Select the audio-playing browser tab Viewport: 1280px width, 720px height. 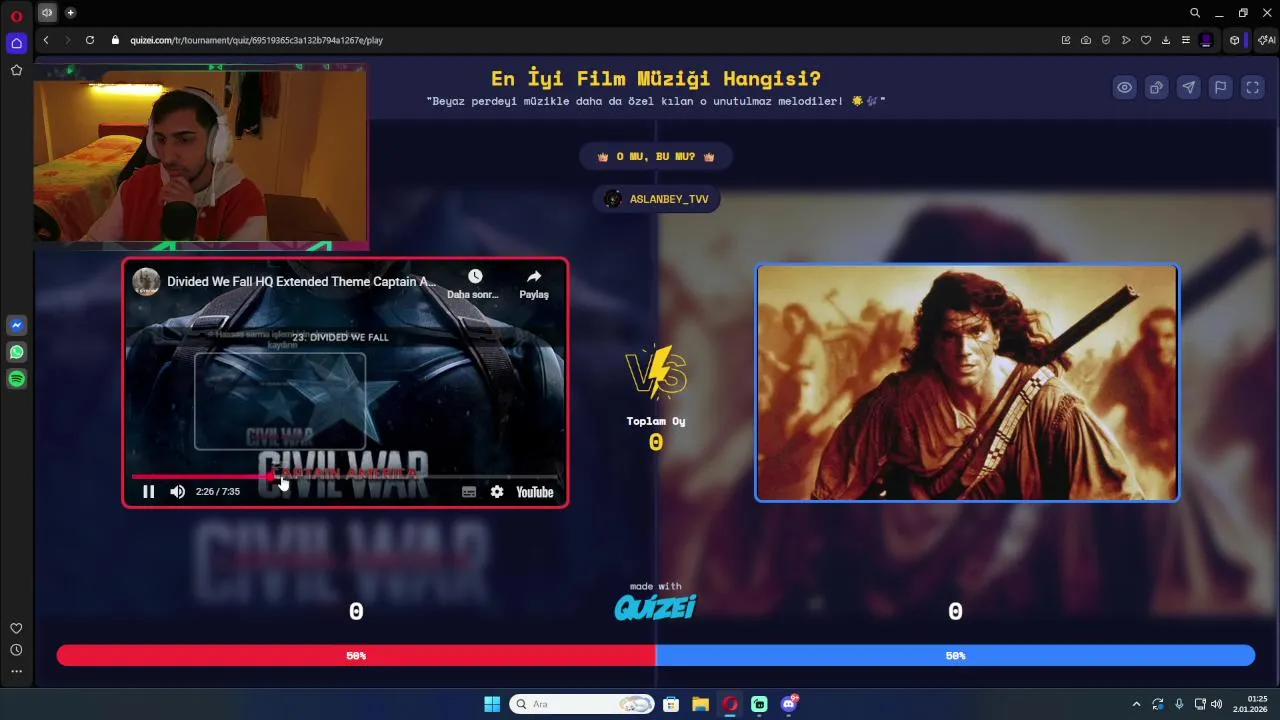tap(47, 13)
